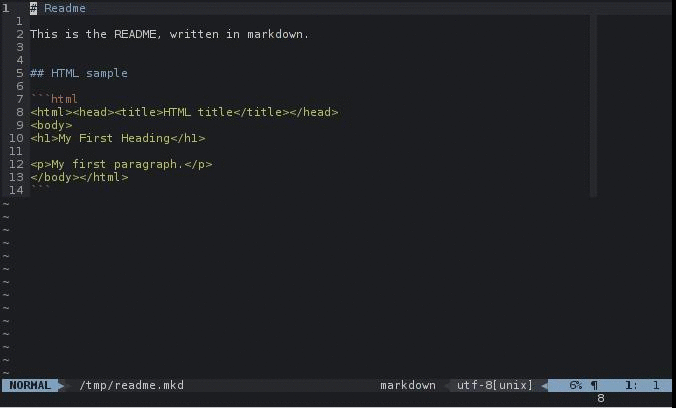676x408 pixels.
Task: Place cursor on 'This is the README' line
Action: [169, 34]
